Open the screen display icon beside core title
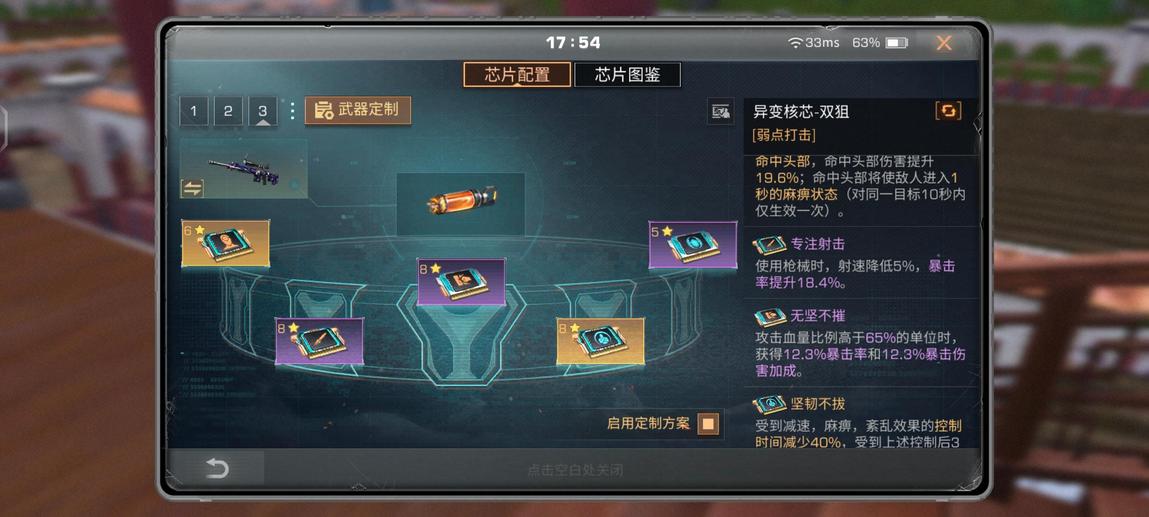Image resolution: width=1149 pixels, height=517 pixels. [x=721, y=111]
